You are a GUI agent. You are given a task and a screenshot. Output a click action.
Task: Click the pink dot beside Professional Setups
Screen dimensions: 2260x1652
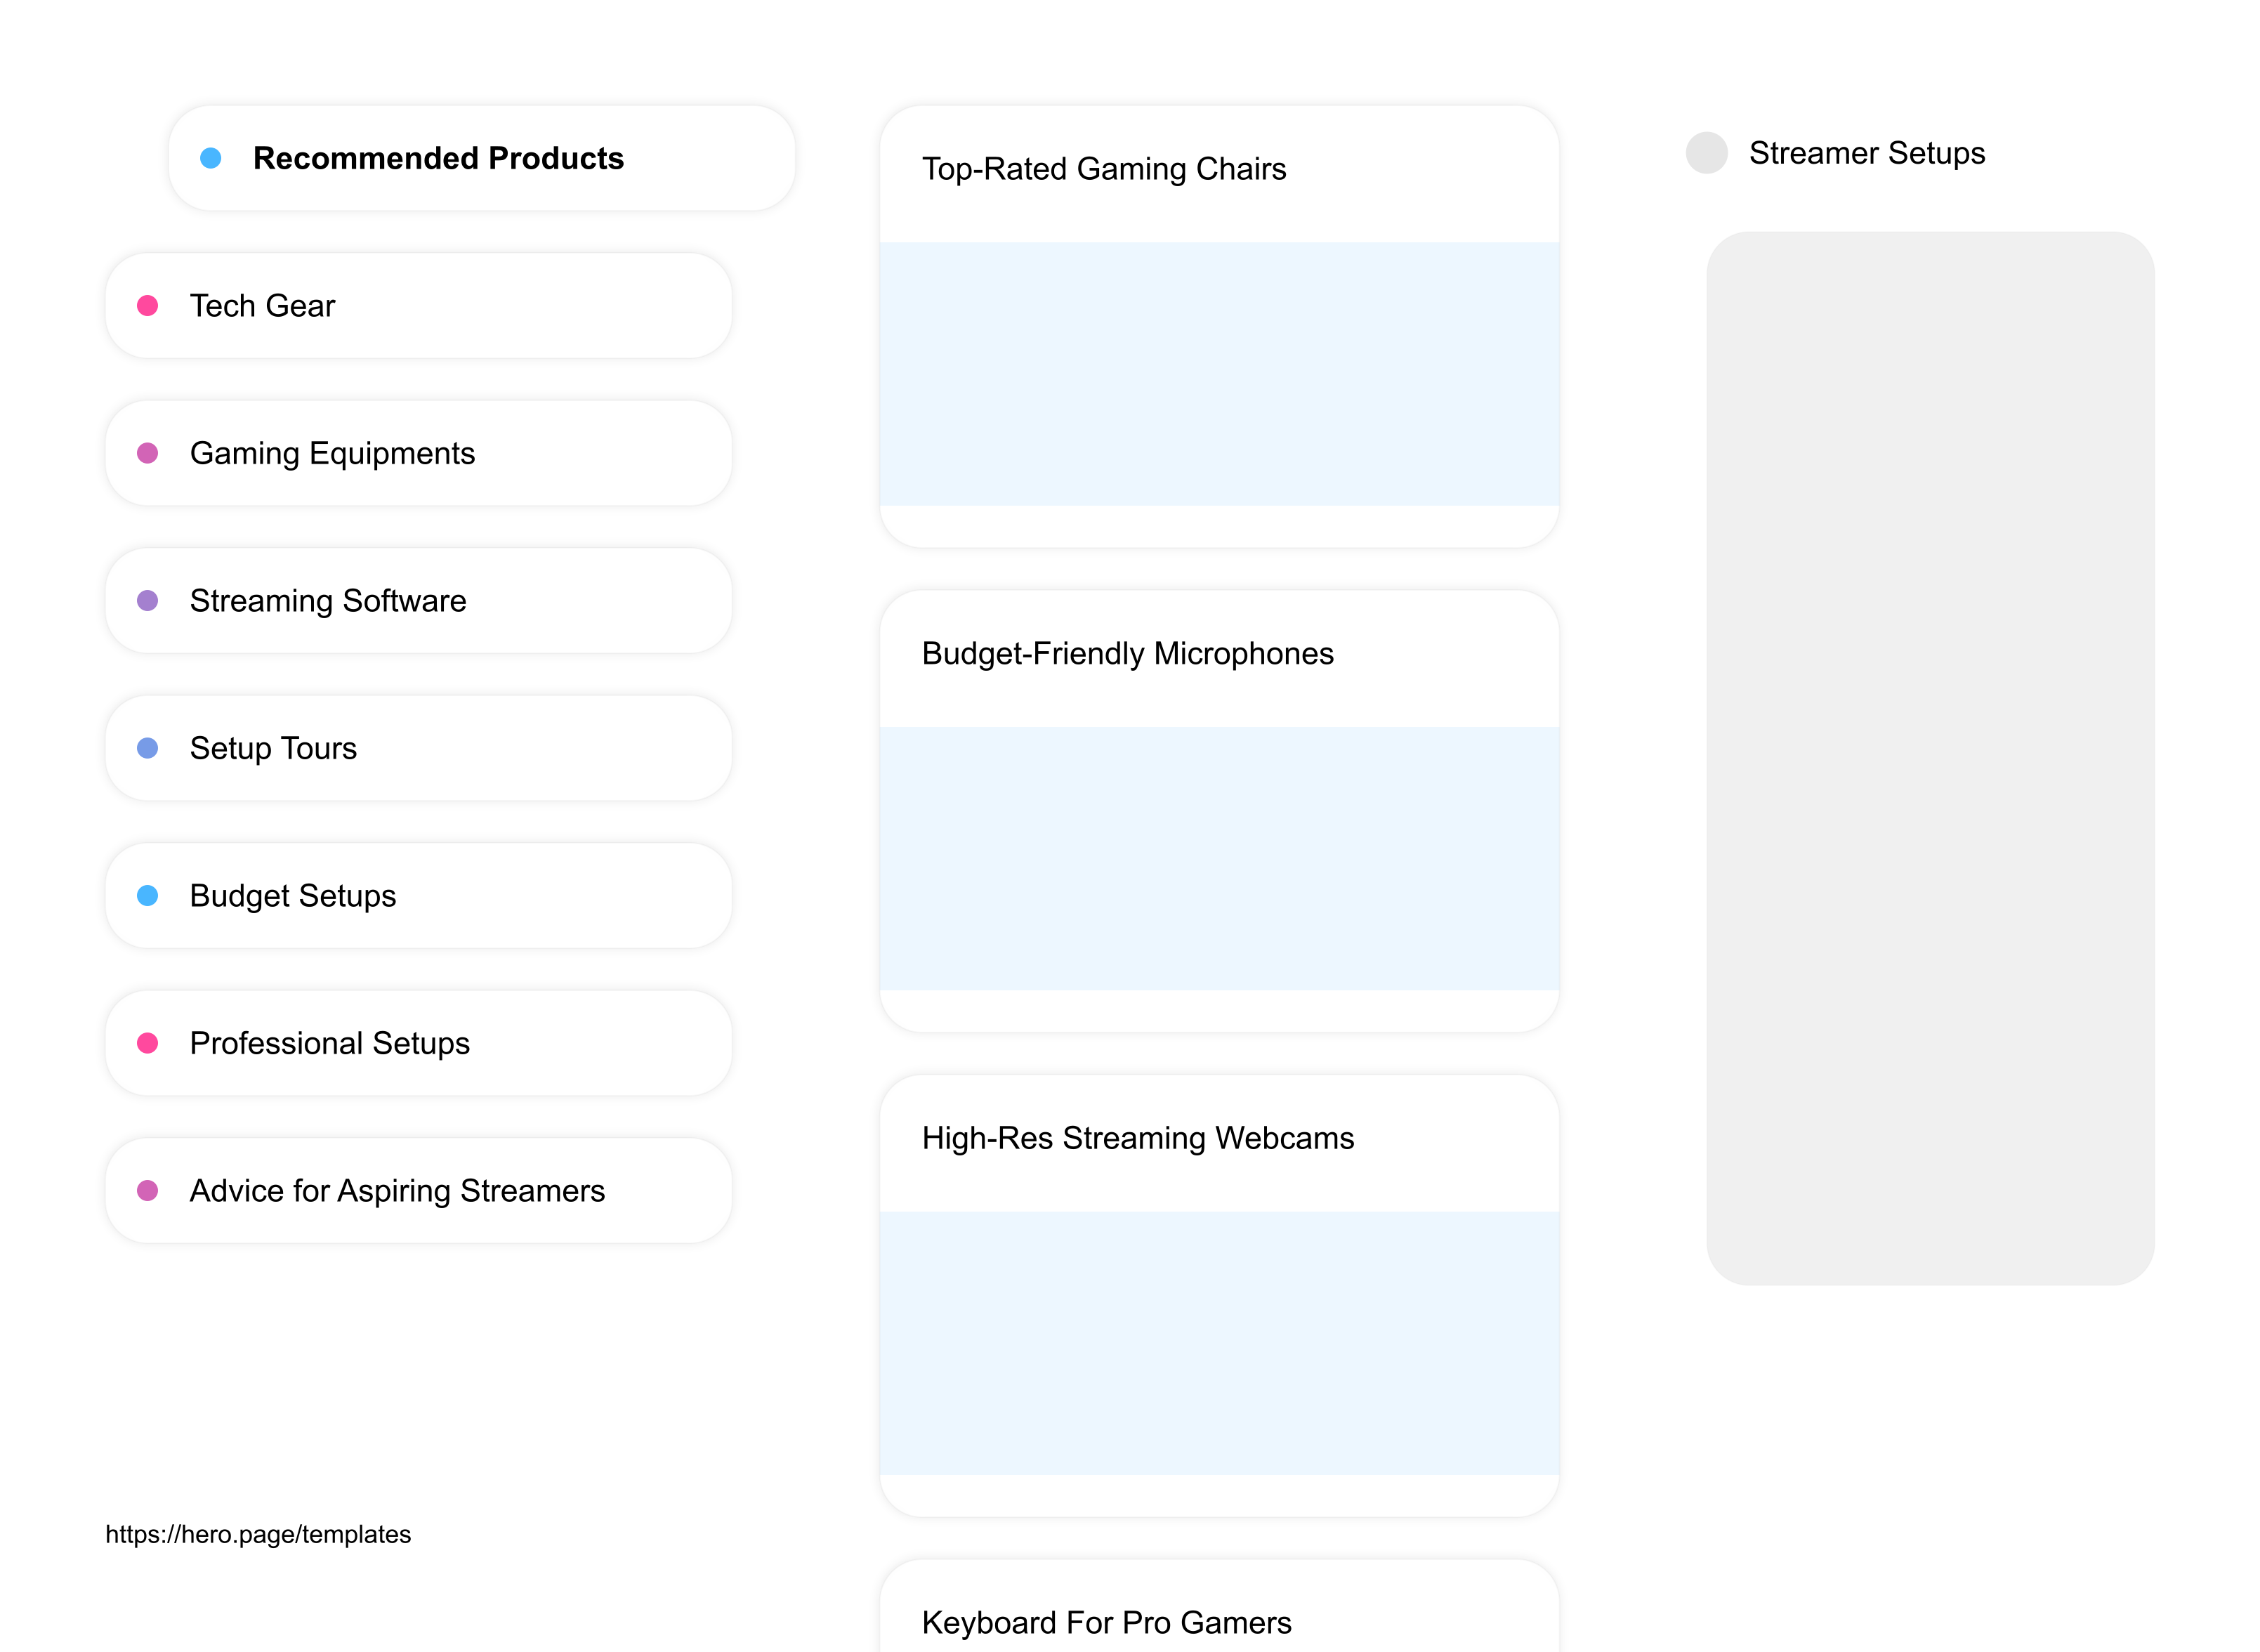tap(148, 1043)
